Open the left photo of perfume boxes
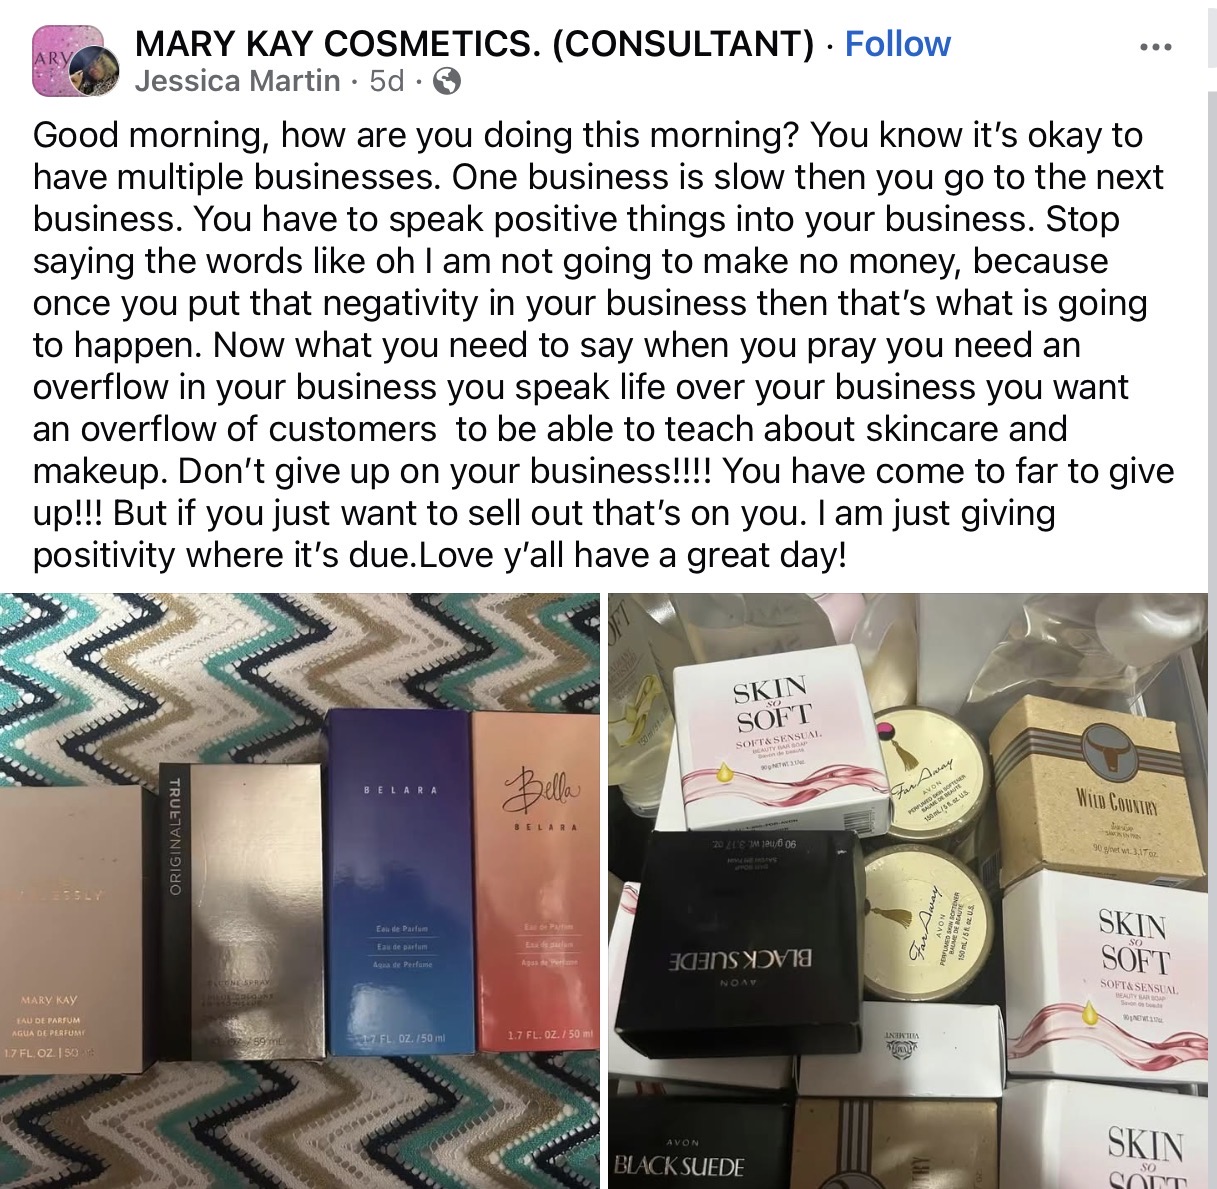1217x1189 pixels. (x=299, y=890)
